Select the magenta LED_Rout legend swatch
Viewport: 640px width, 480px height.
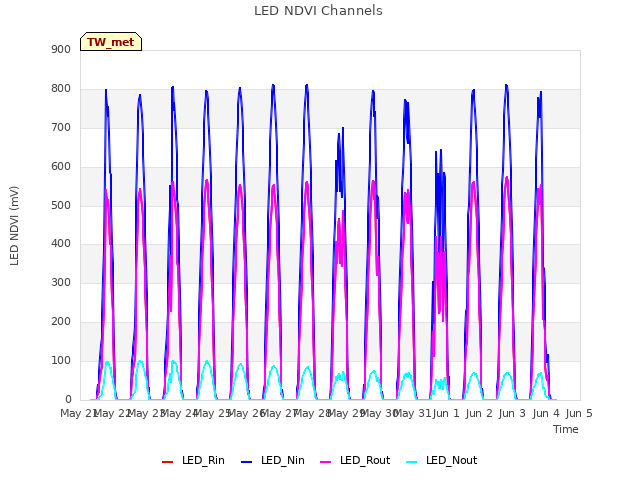[326, 462]
